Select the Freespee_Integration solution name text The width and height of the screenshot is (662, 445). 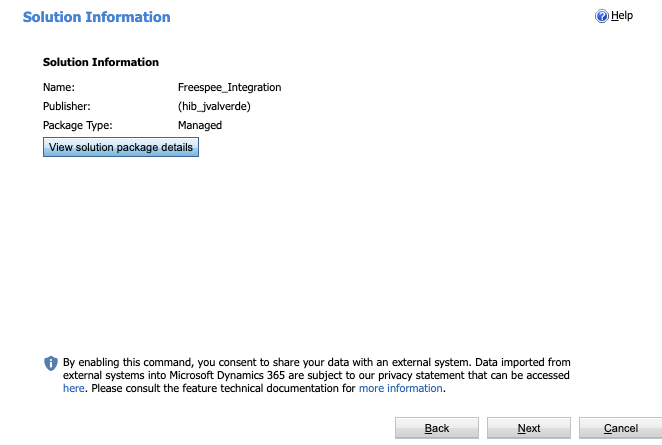pos(229,87)
